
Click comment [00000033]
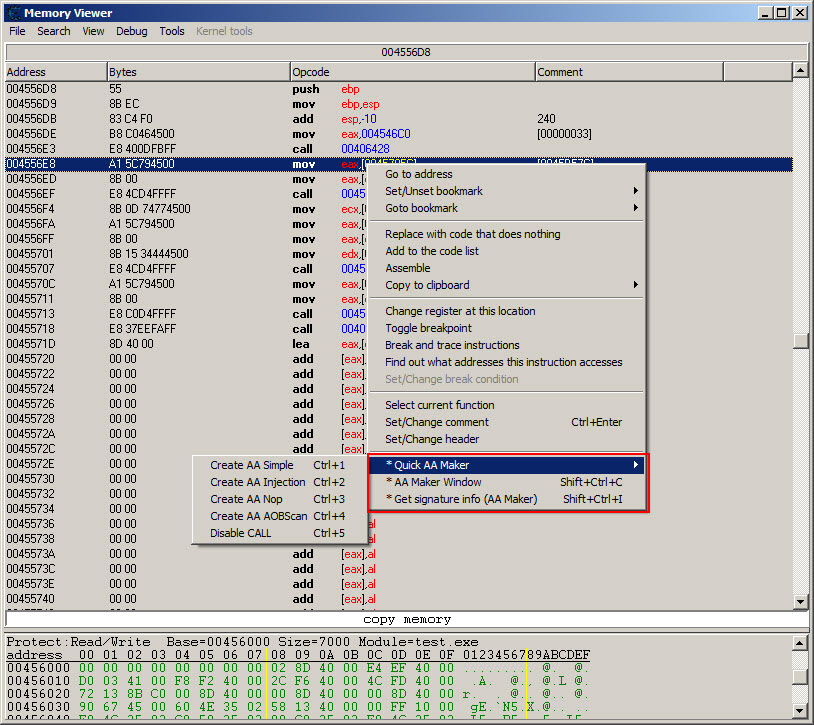[x=564, y=134]
